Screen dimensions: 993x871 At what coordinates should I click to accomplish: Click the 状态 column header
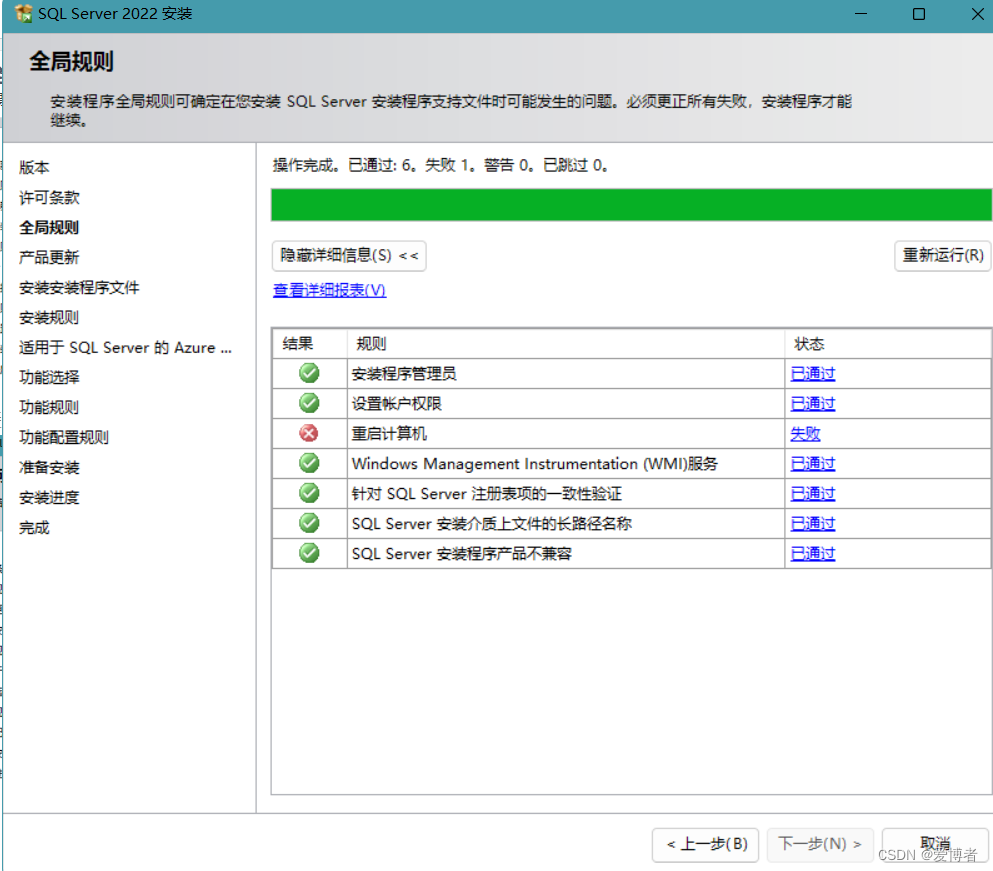810,343
